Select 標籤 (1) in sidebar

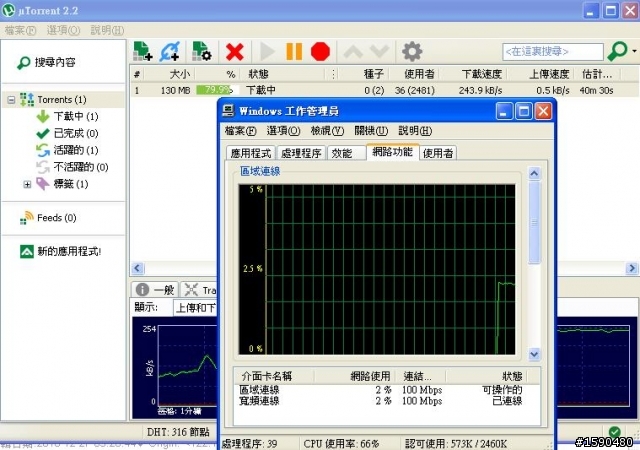pos(62,184)
